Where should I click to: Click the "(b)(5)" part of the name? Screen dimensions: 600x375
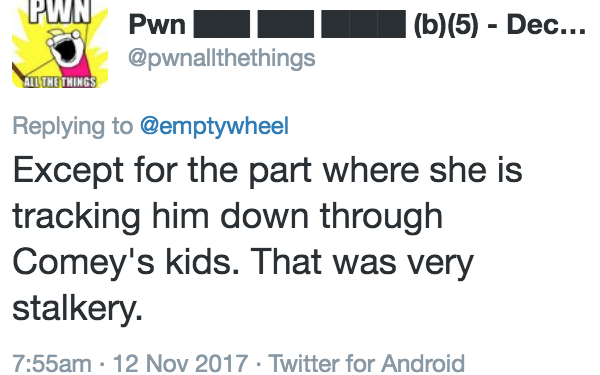point(446,24)
